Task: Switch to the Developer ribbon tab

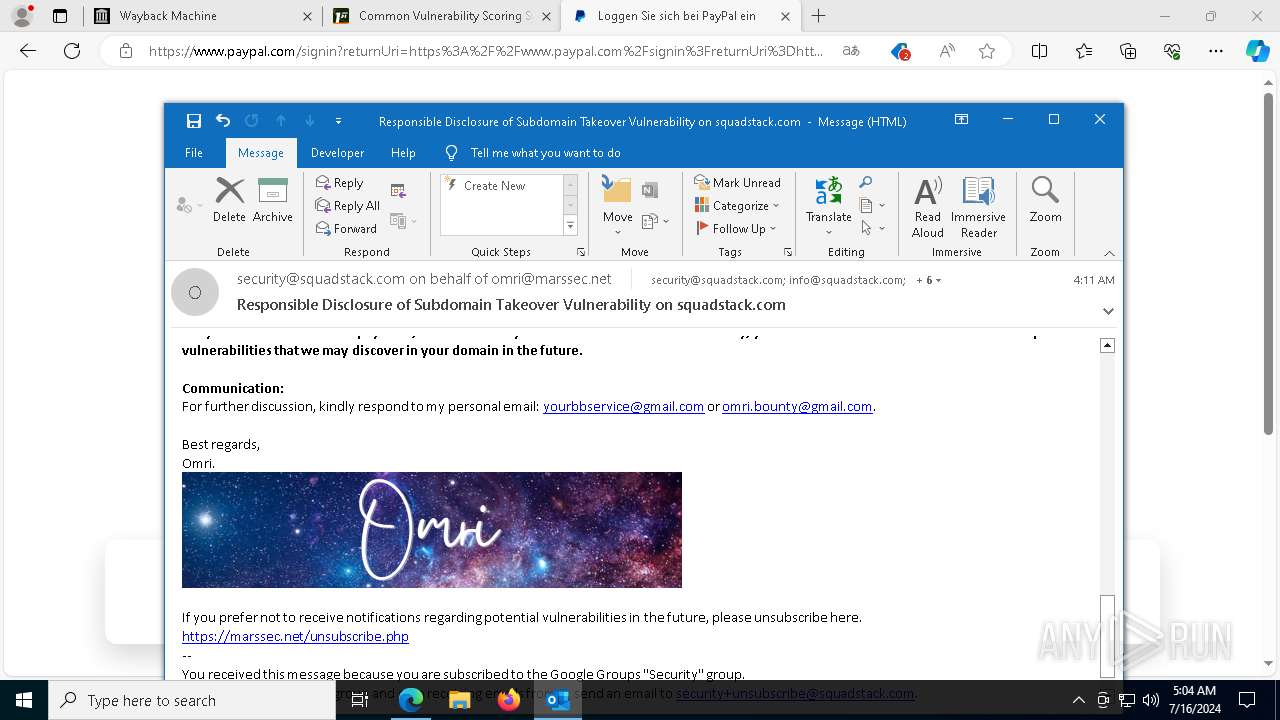Action: click(337, 153)
